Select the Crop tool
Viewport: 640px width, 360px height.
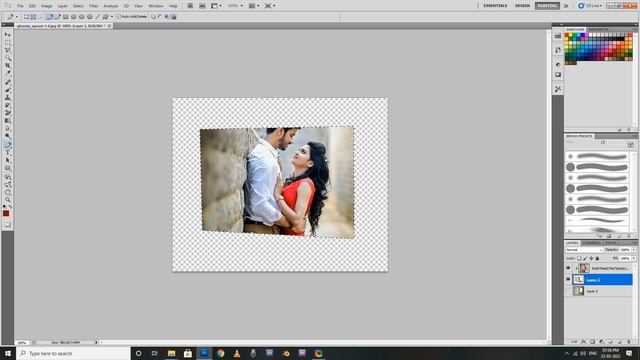click(x=8, y=66)
